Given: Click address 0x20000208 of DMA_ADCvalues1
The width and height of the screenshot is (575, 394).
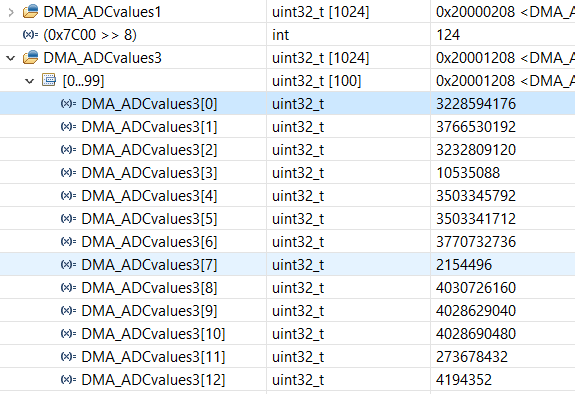Looking at the screenshot, I should pos(475,12).
